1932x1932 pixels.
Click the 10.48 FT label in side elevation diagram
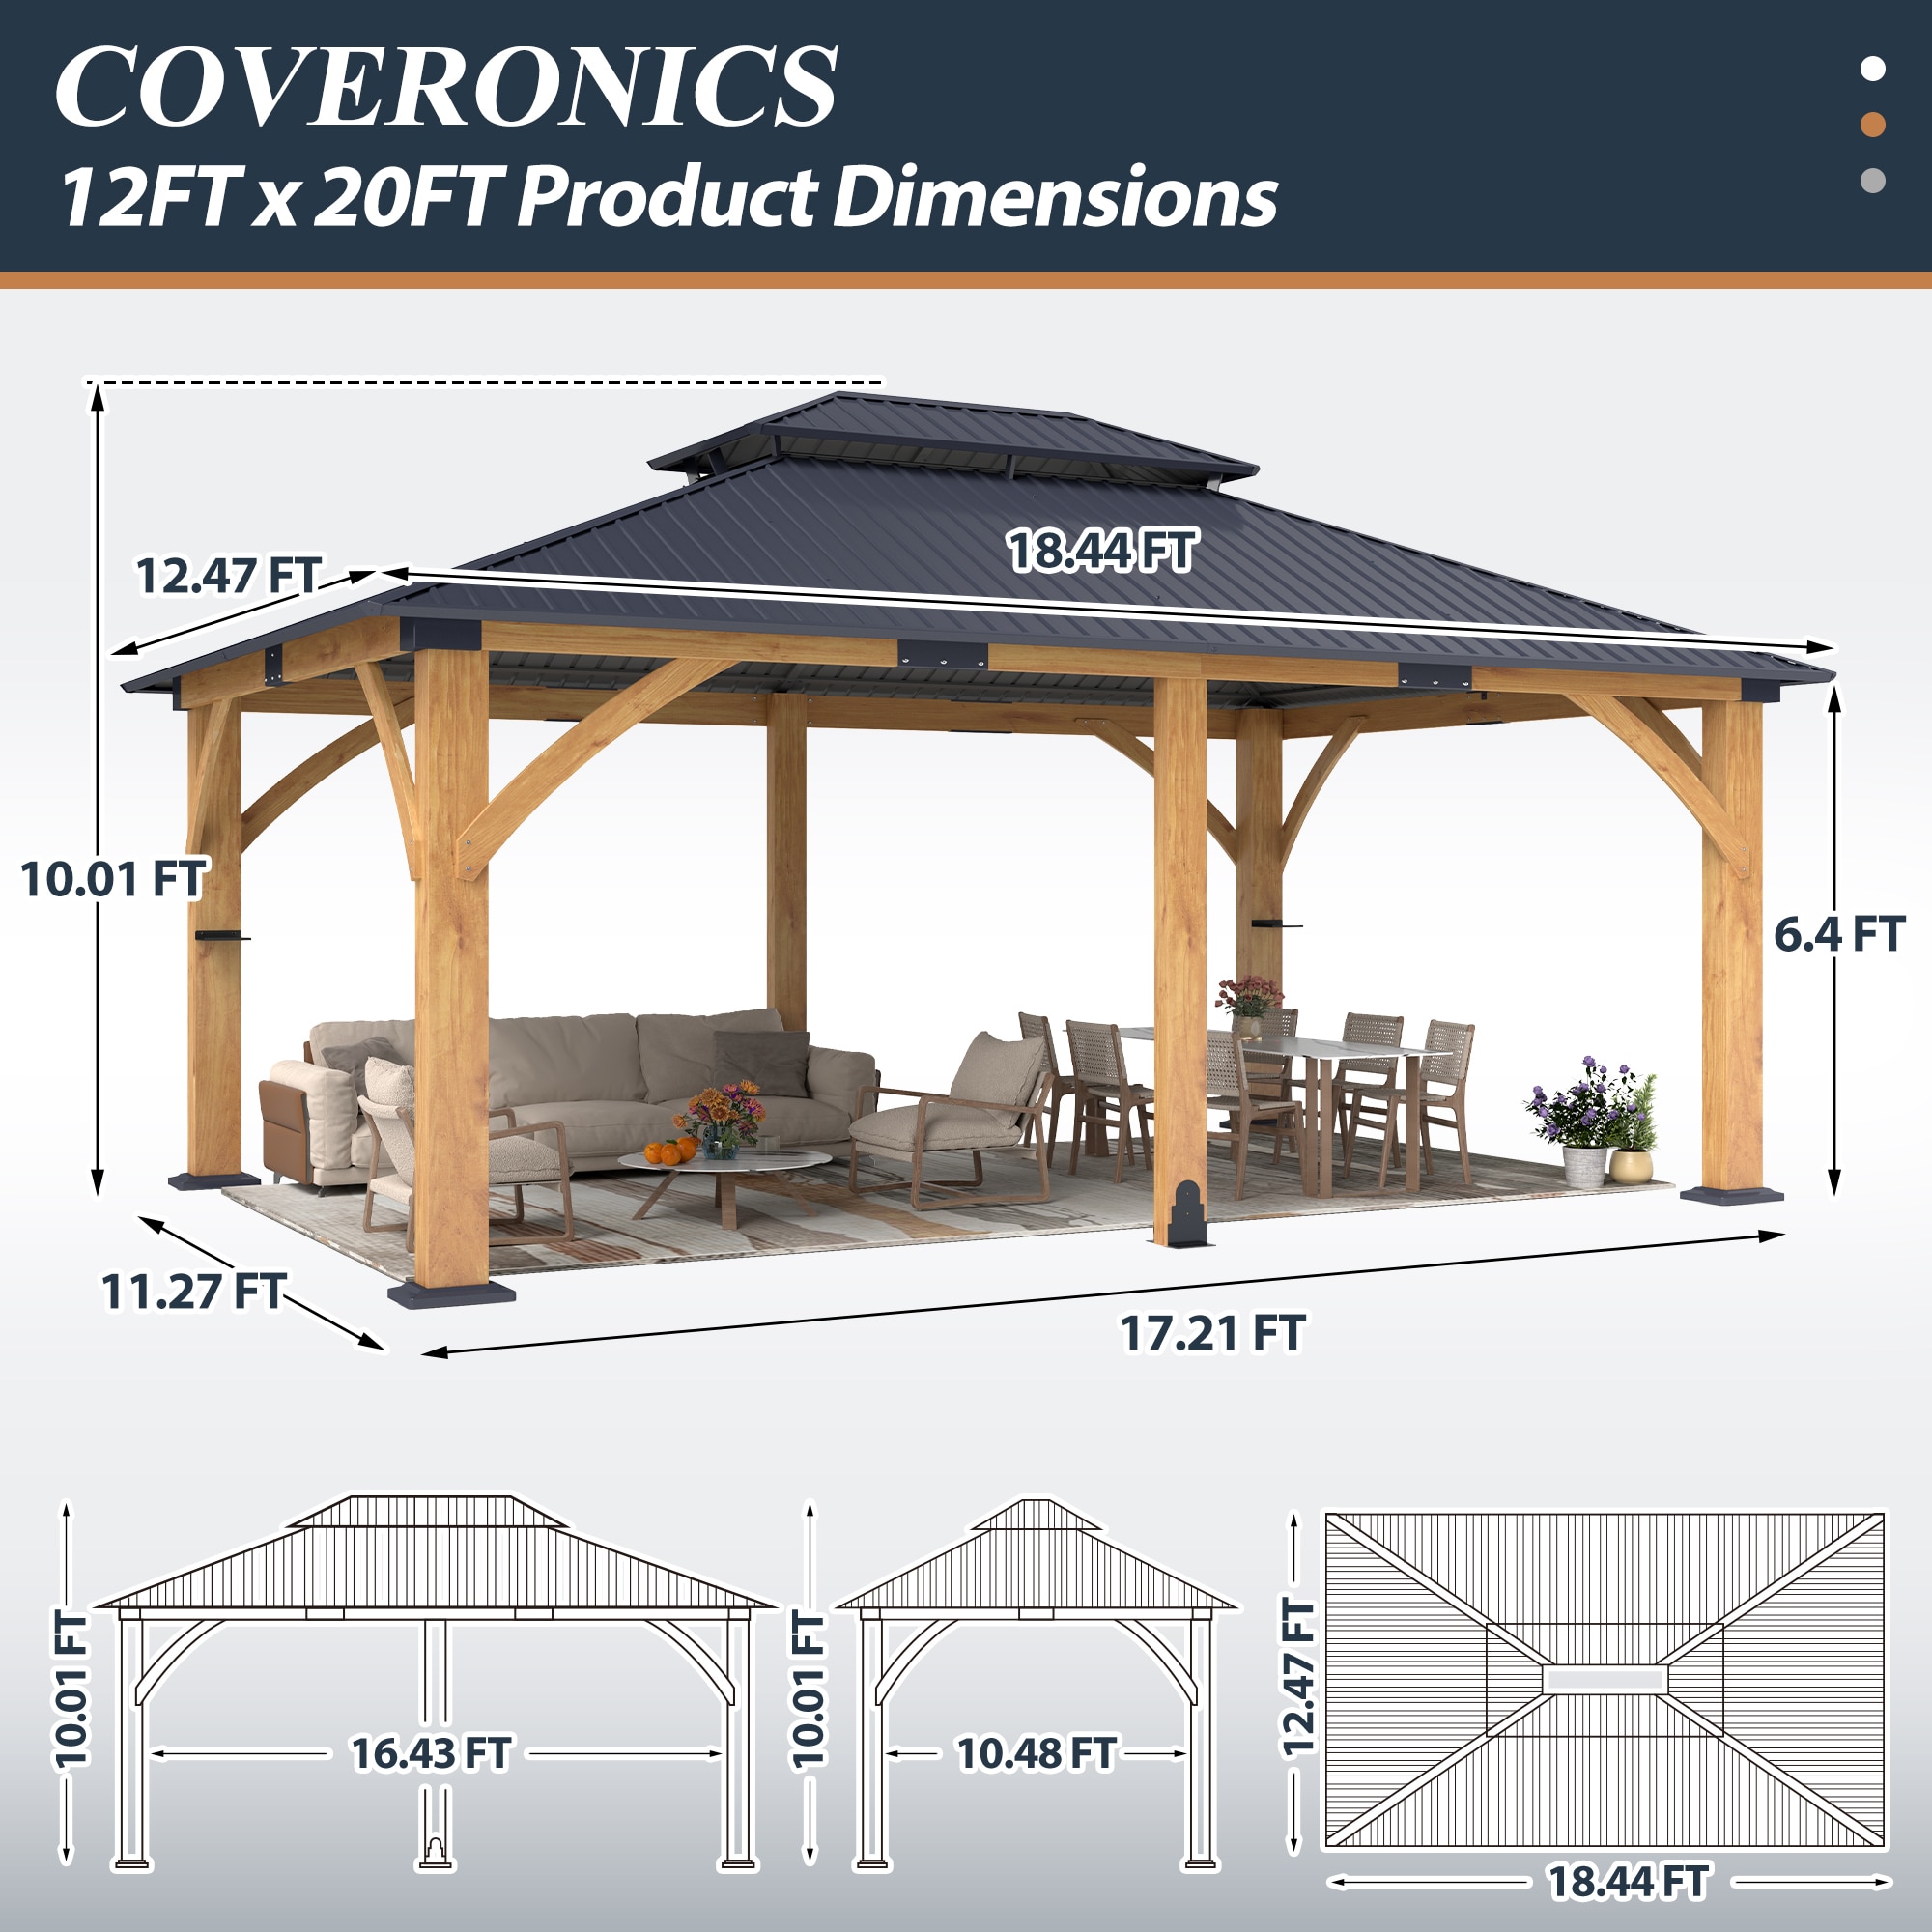pyautogui.click(x=1036, y=1753)
